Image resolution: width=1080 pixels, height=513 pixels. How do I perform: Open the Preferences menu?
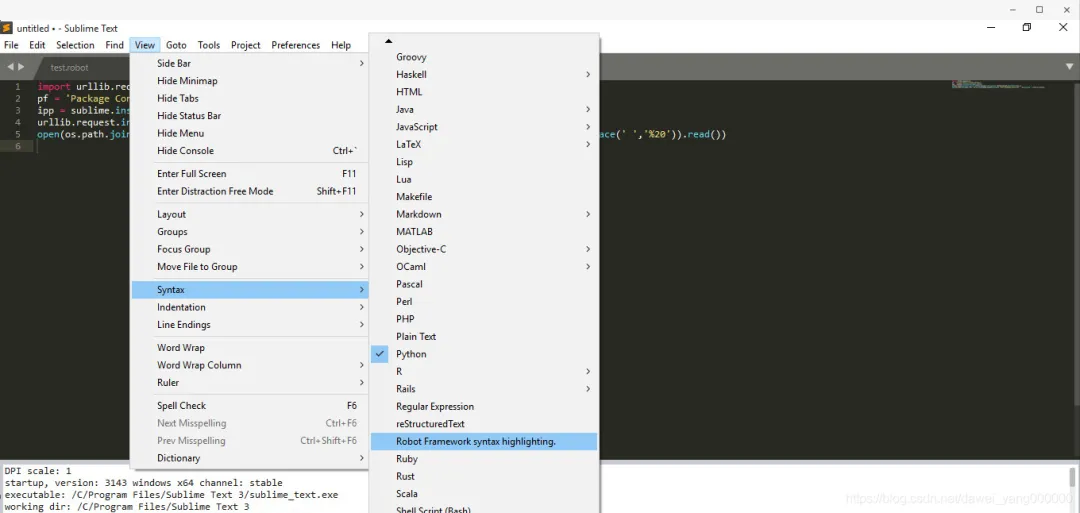coord(295,45)
